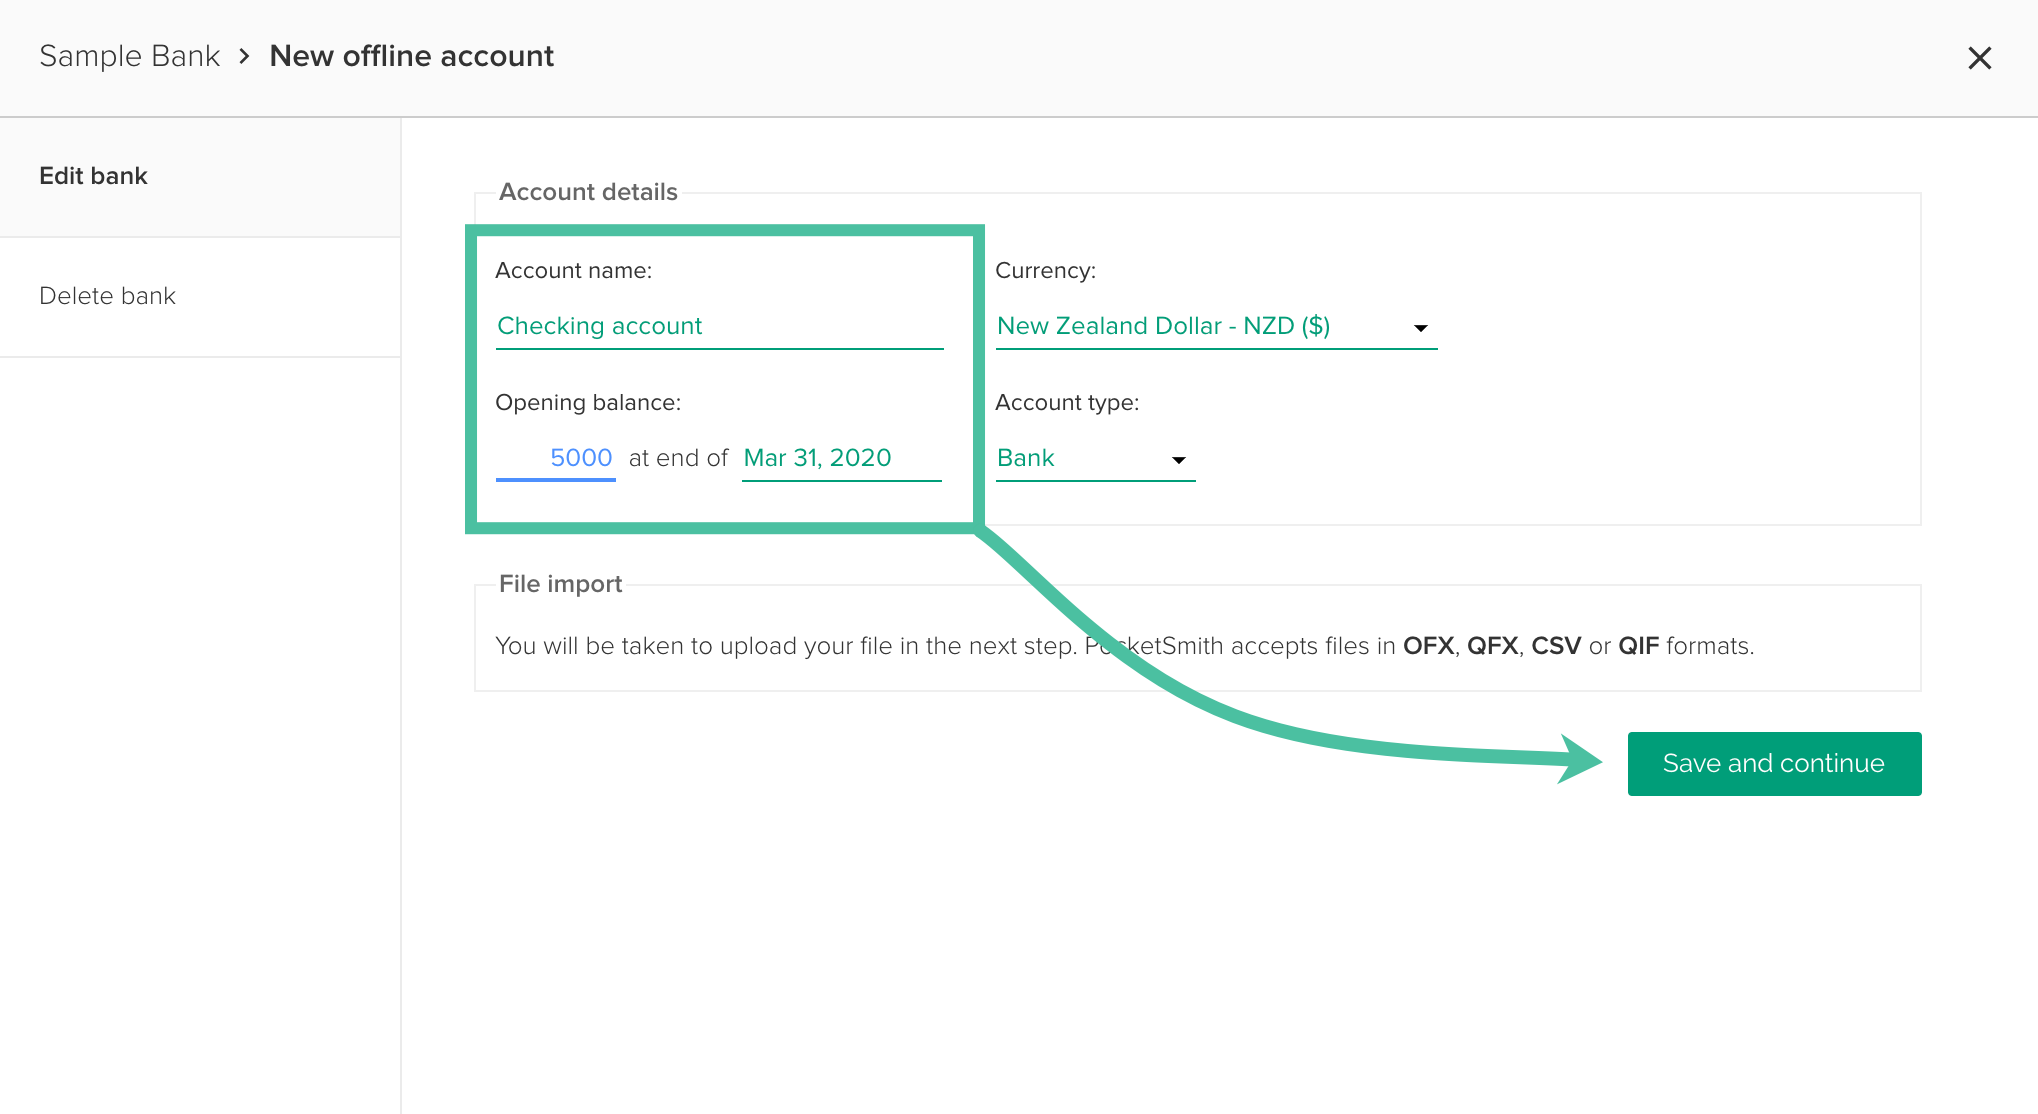Click the breadcrumb chevron separator
The width and height of the screenshot is (2038, 1114).
[x=244, y=57]
